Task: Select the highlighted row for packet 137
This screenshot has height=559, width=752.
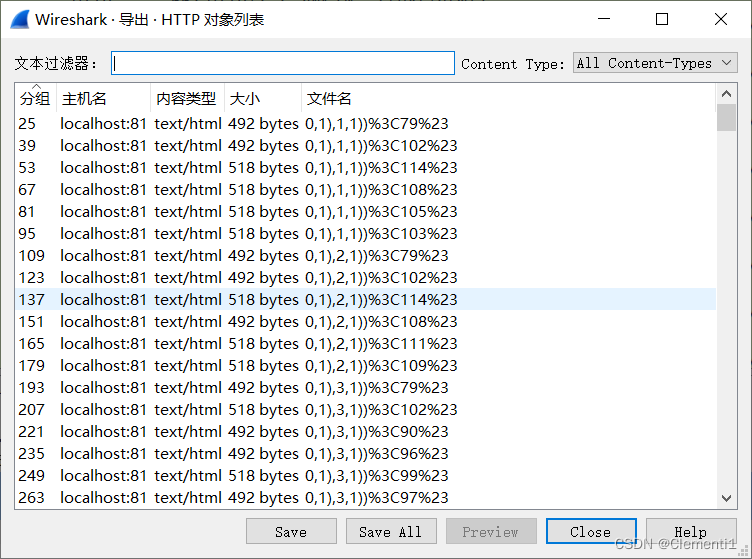Action: pyautogui.click(x=365, y=300)
